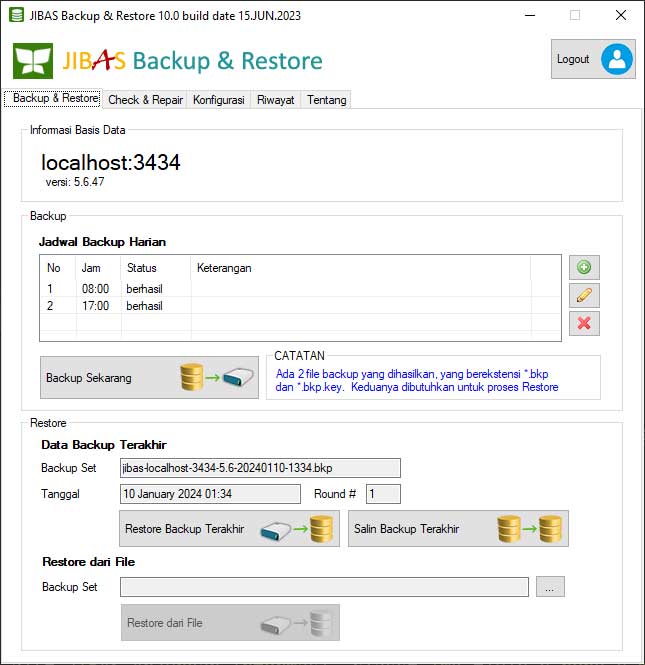Select the Backup & Restore tab
This screenshot has height=665, width=645.
tap(53, 98)
